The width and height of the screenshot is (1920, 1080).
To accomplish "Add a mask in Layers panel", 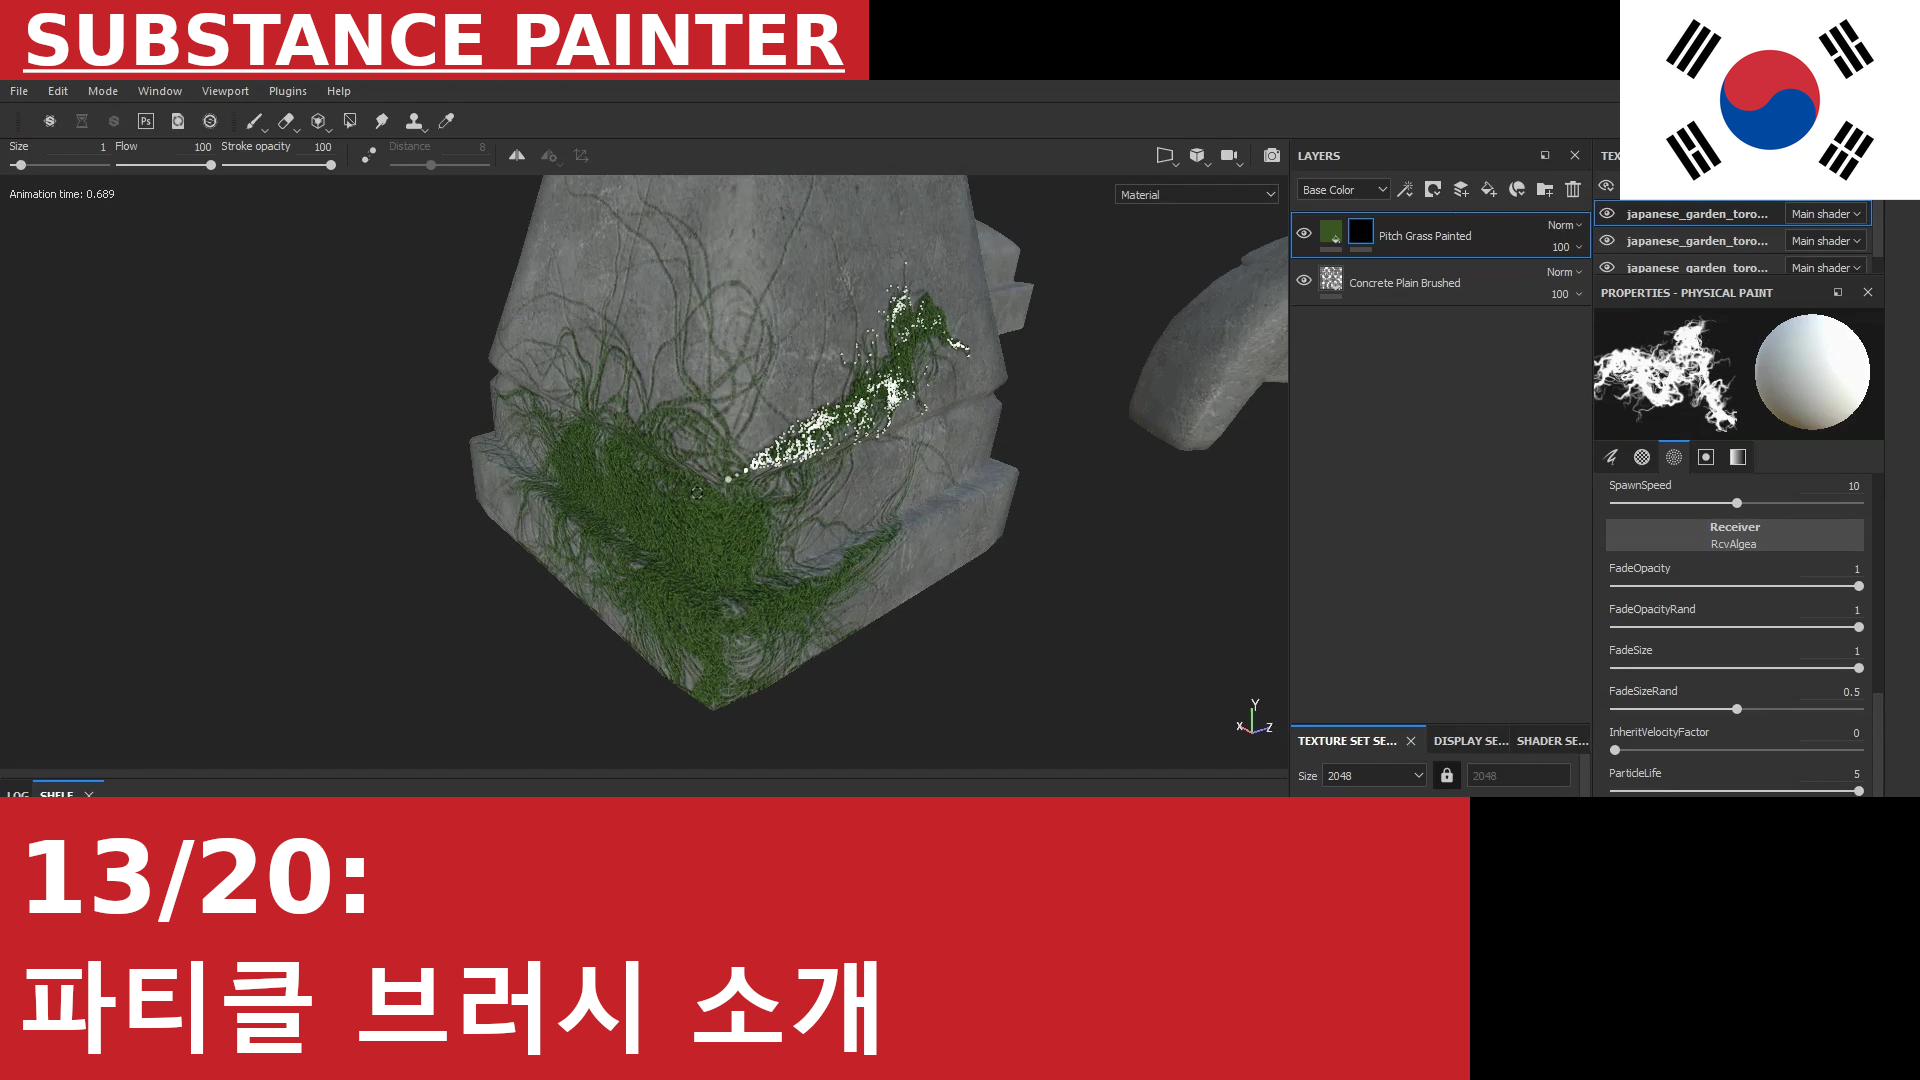I will (1433, 189).
